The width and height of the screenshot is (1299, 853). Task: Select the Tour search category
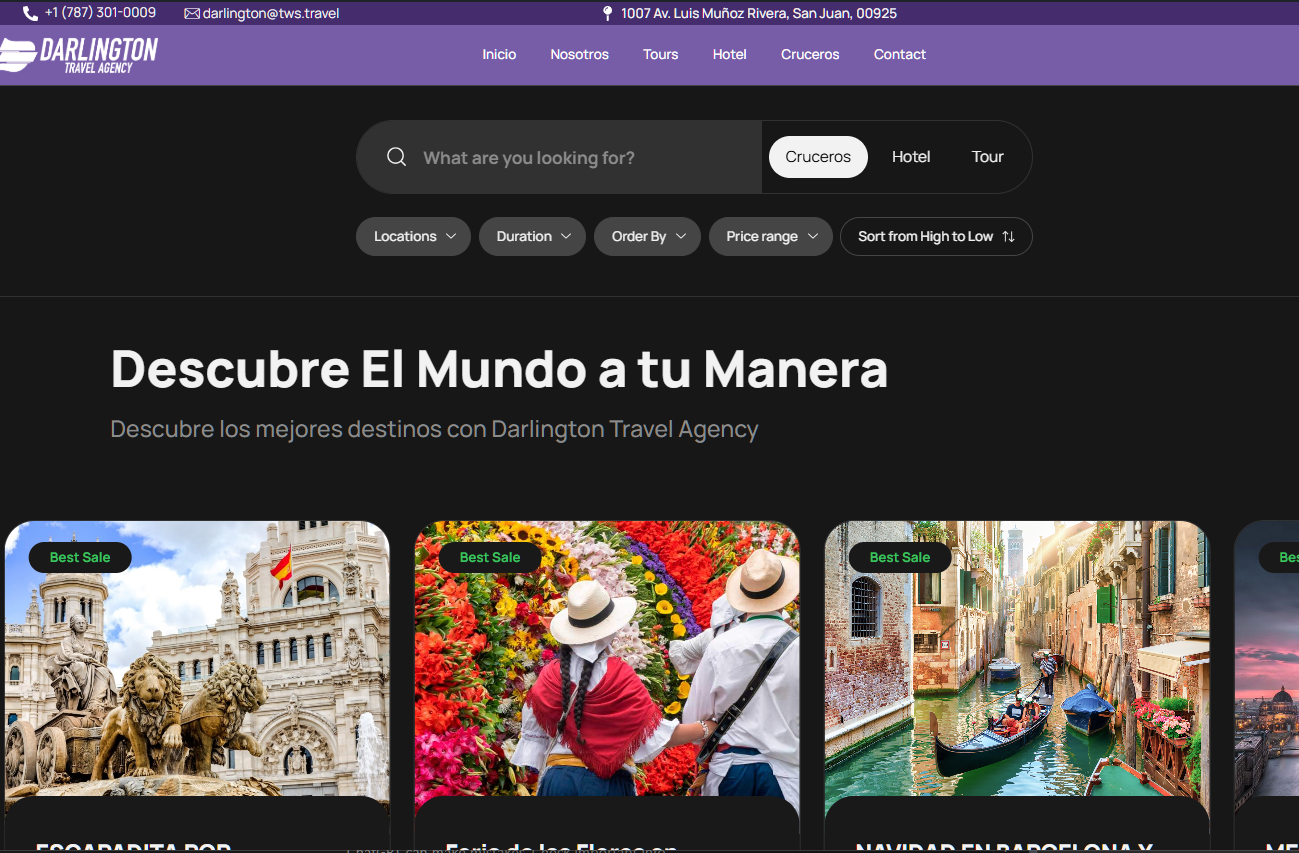987,157
